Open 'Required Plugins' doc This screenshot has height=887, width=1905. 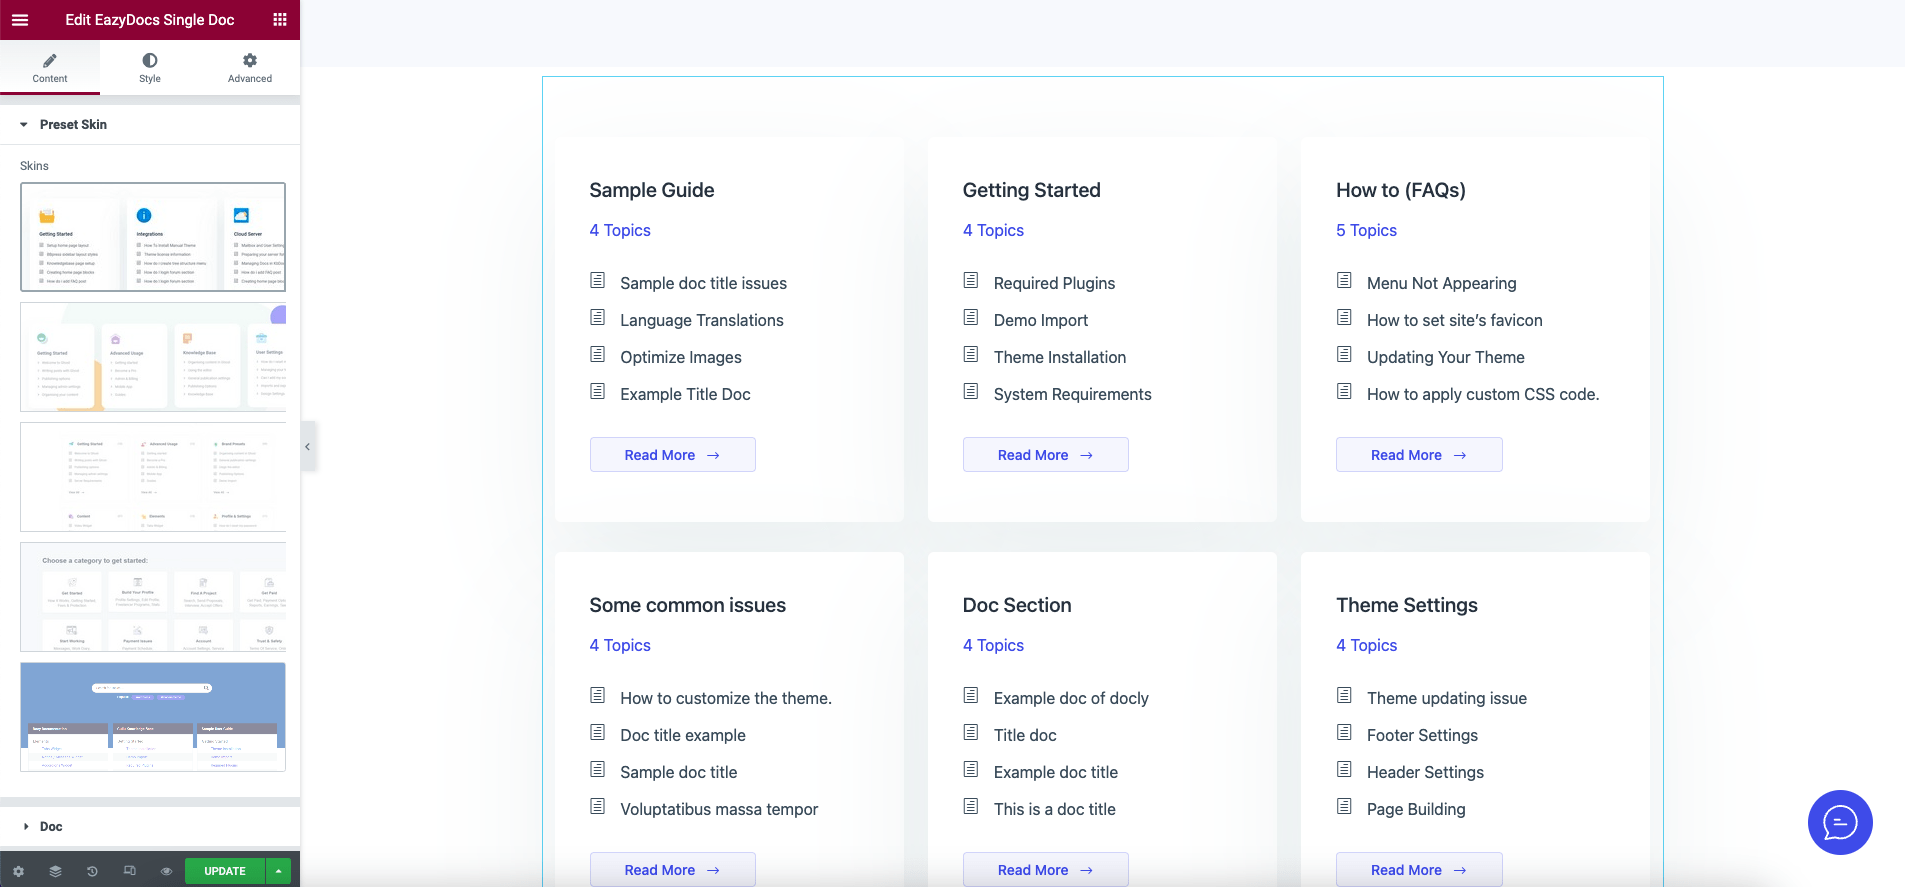coord(1054,283)
